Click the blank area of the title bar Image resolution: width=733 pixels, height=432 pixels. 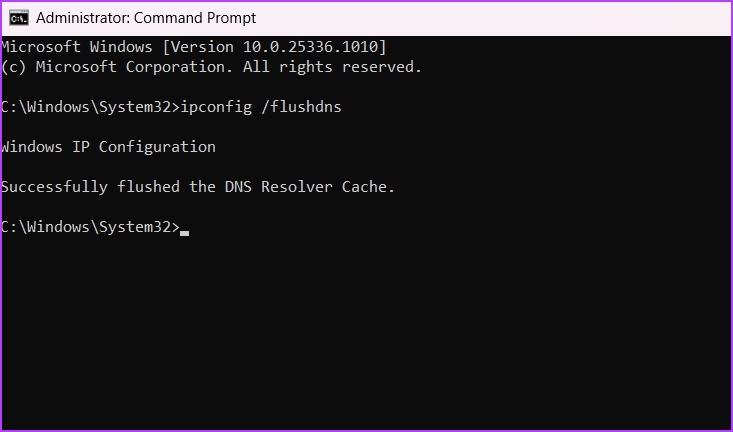click(x=491, y=18)
